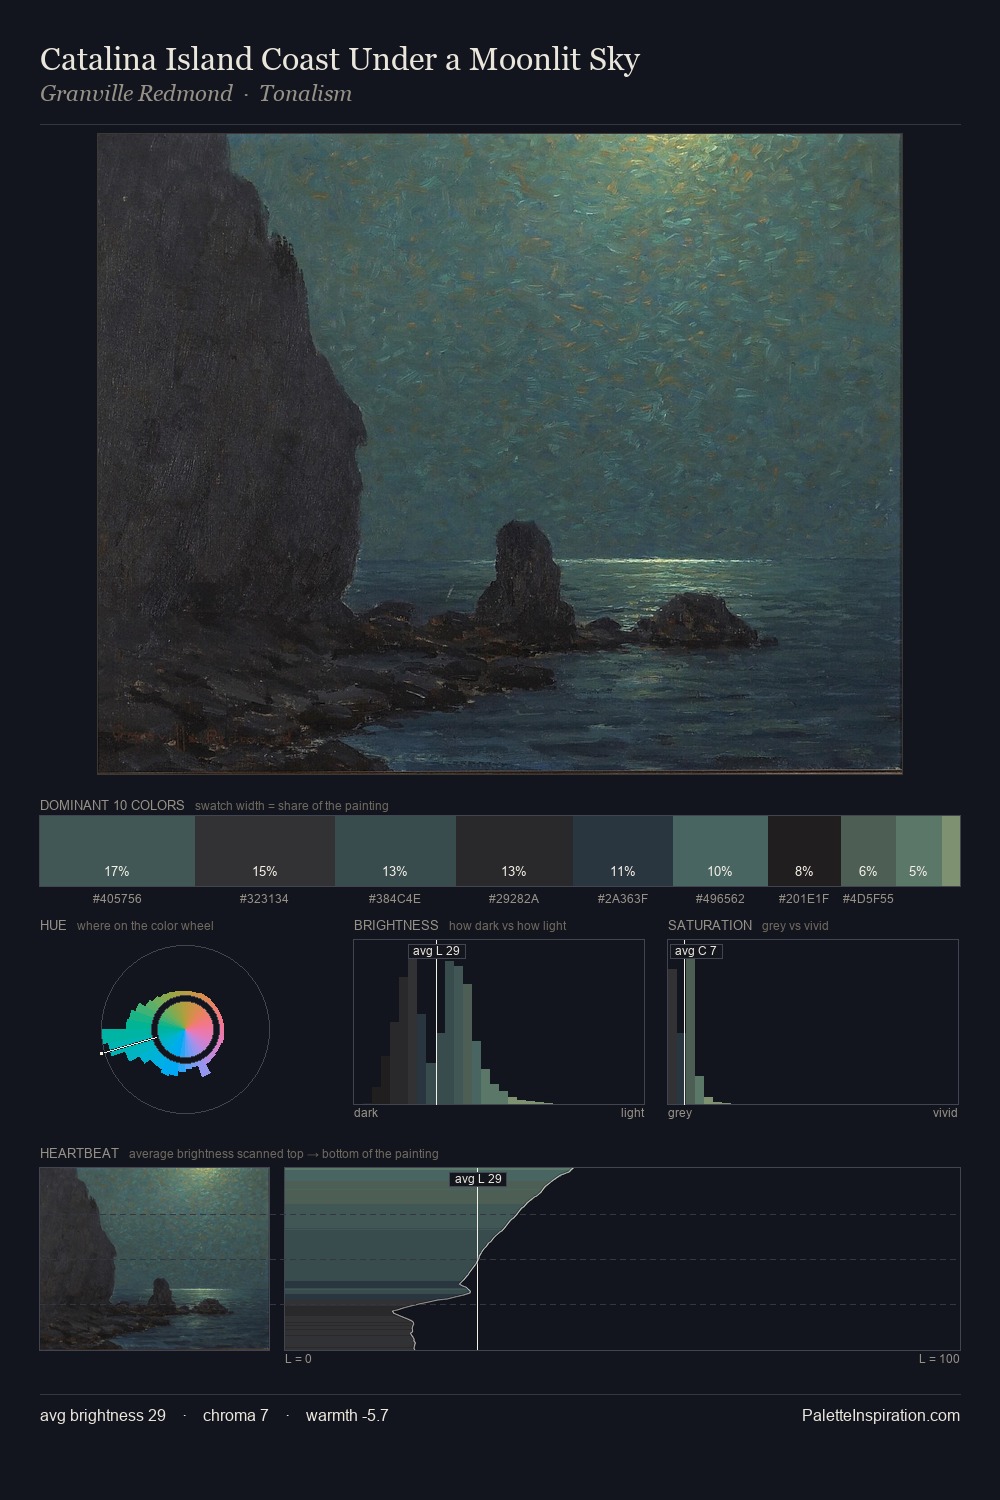Click the DOMINANT 10 COLORS heading
This screenshot has height=1500, width=1000.
(112, 805)
